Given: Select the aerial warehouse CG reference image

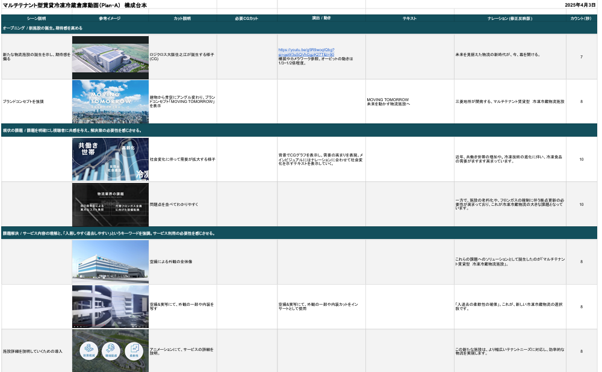Looking at the screenshot, I should tap(110, 57).
